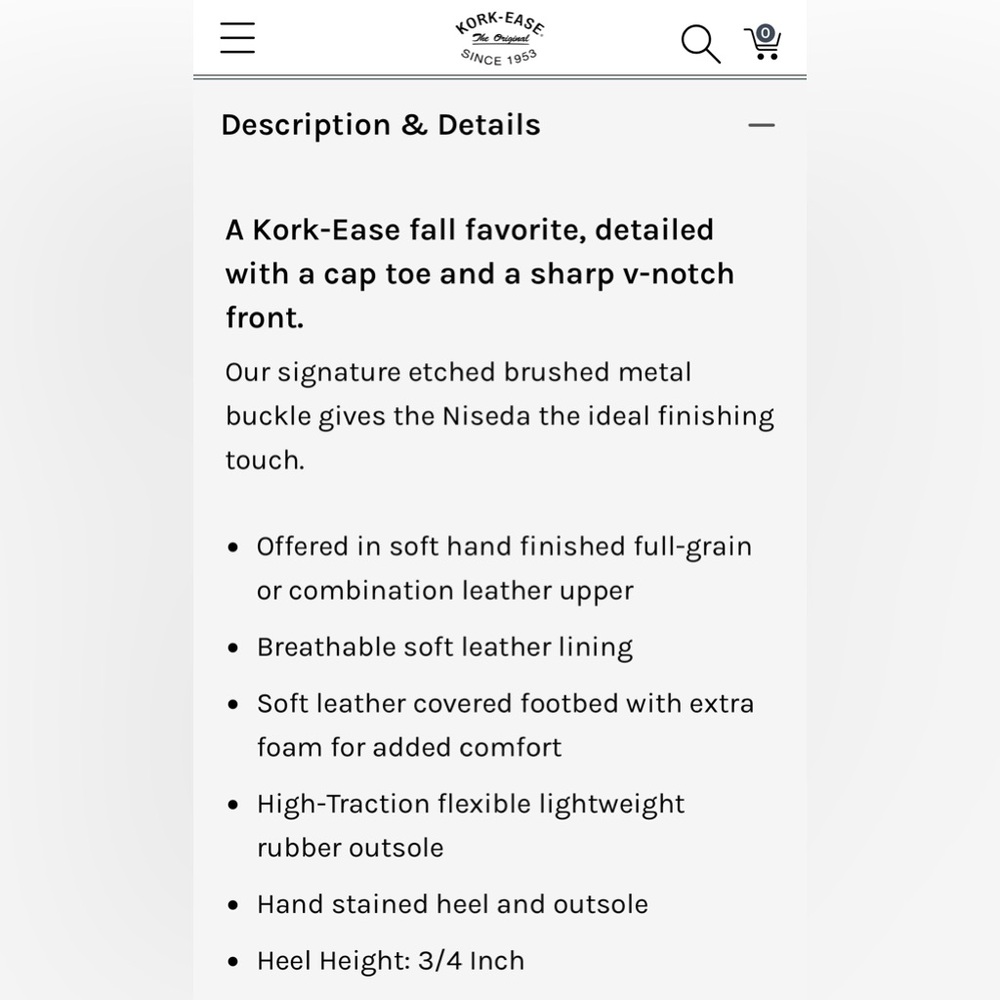Open search with the magnifying glass icon
The image size is (1000, 1000).
700,44
